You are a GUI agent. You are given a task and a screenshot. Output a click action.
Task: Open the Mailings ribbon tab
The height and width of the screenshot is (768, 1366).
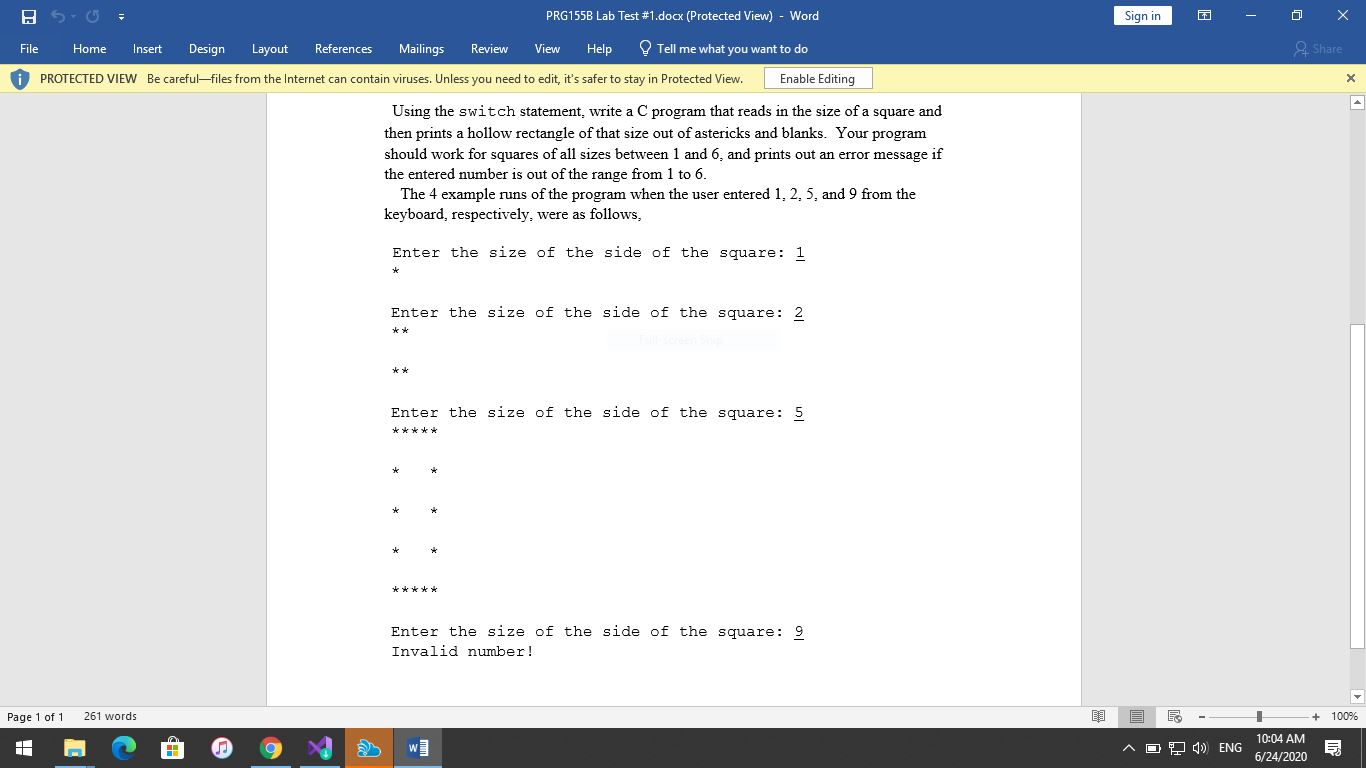[421, 48]
